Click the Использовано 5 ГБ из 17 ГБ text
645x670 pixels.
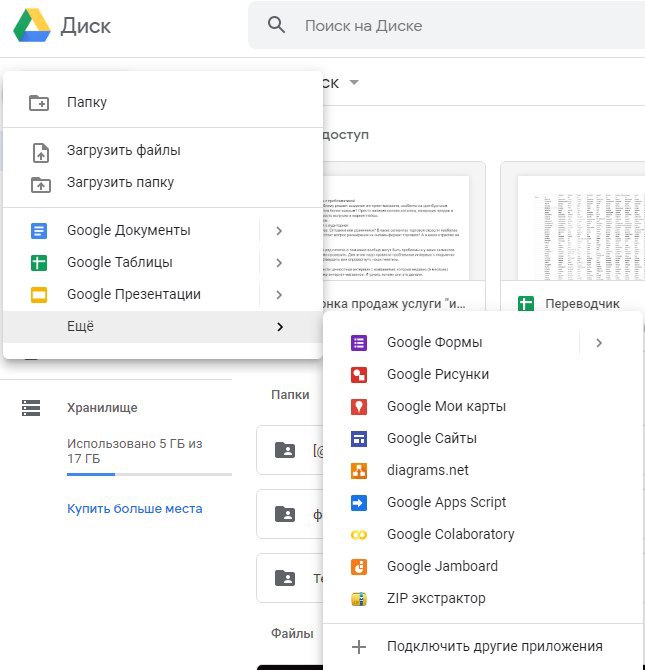(x=135, y=451)
